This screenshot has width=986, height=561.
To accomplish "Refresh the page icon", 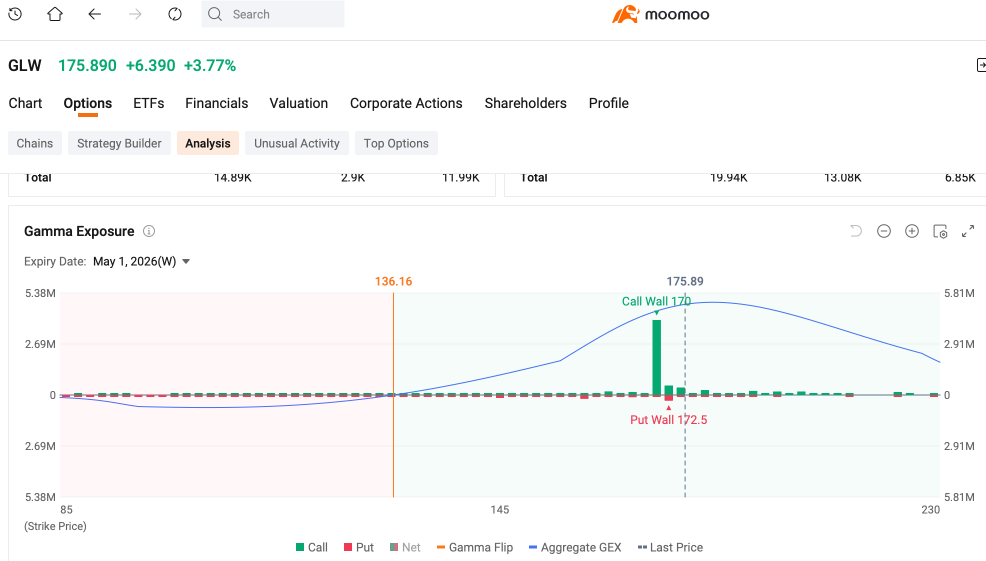I will 175,14.
